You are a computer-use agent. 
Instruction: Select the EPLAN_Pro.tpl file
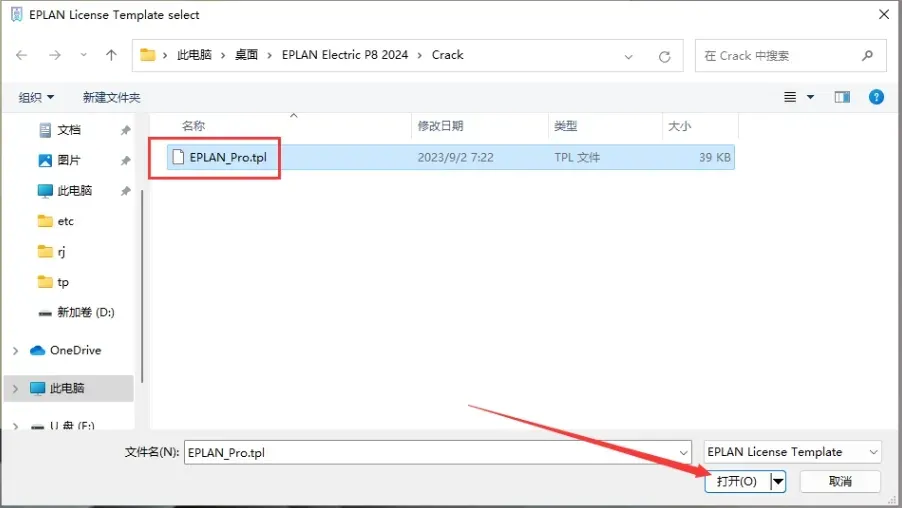click(x=450, y=157)
